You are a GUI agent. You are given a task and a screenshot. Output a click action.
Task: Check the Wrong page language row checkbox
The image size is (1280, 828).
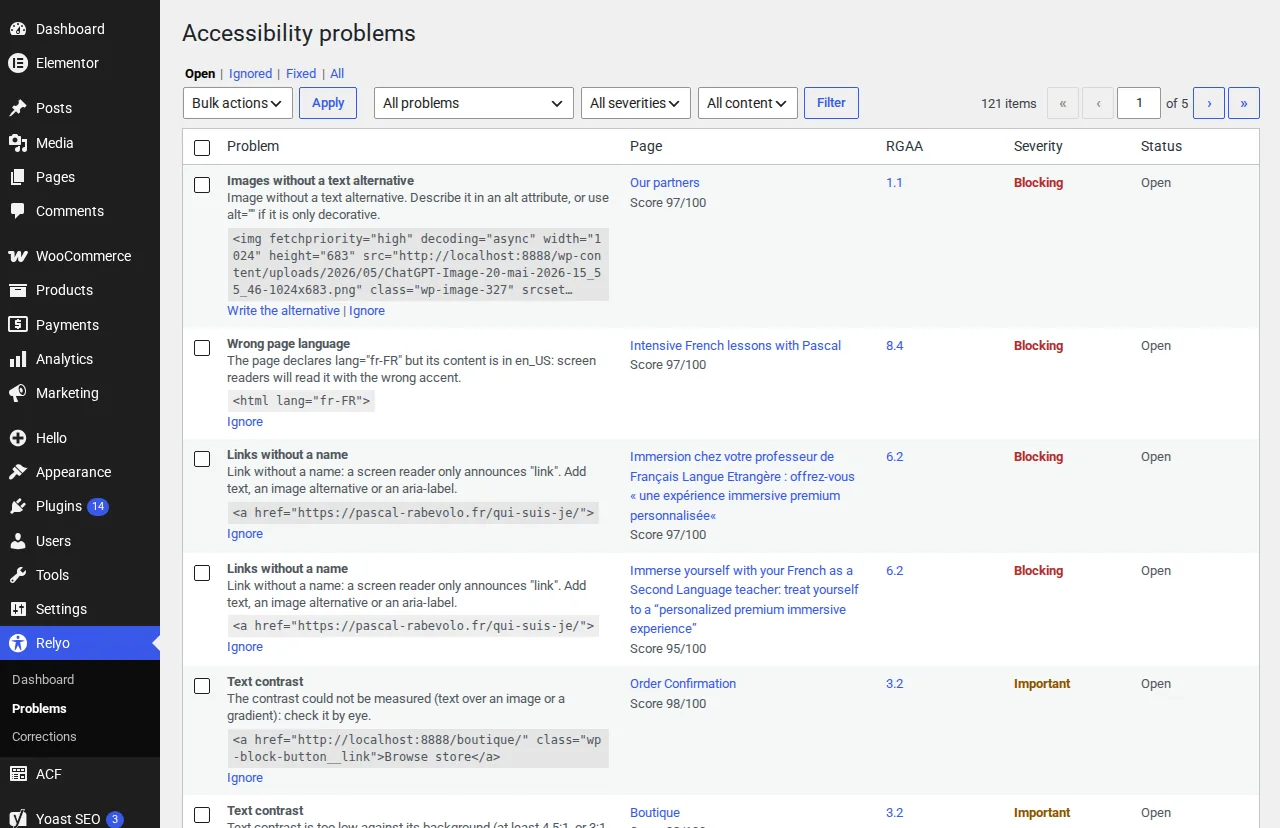(202, 348)
